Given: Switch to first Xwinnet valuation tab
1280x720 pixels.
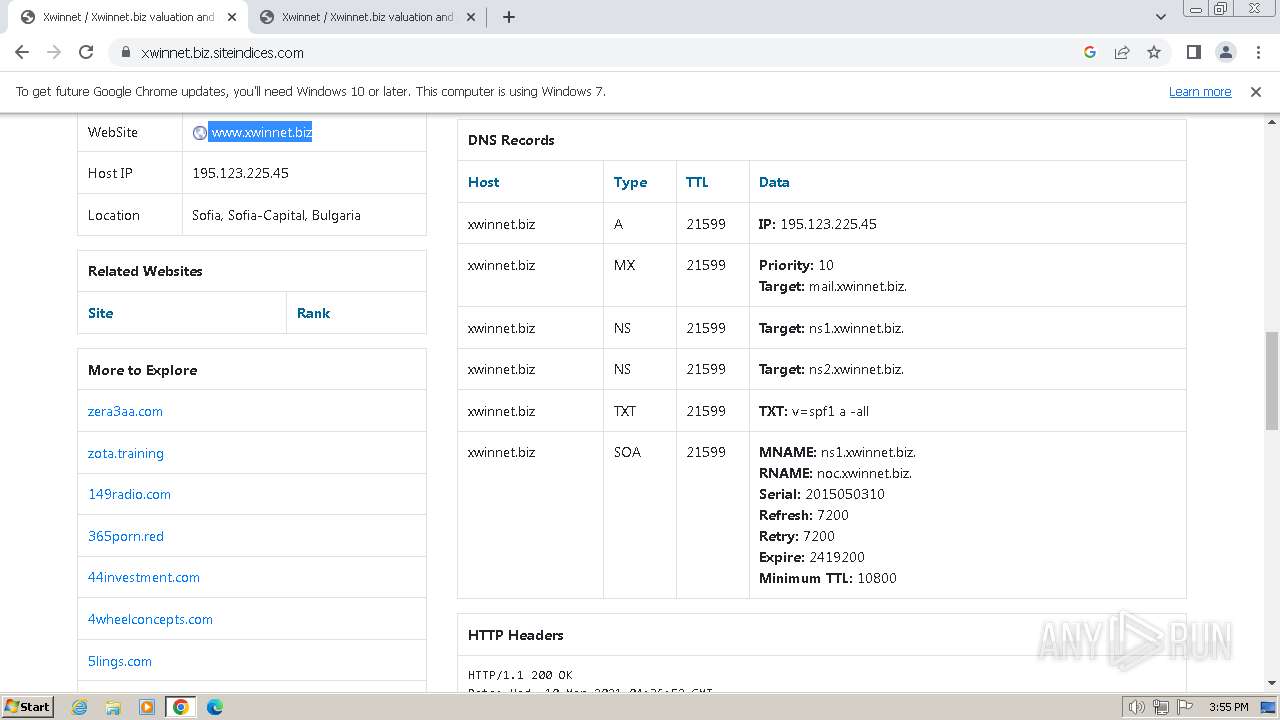Looking at the screenshot, I should [x=128, y=17].
